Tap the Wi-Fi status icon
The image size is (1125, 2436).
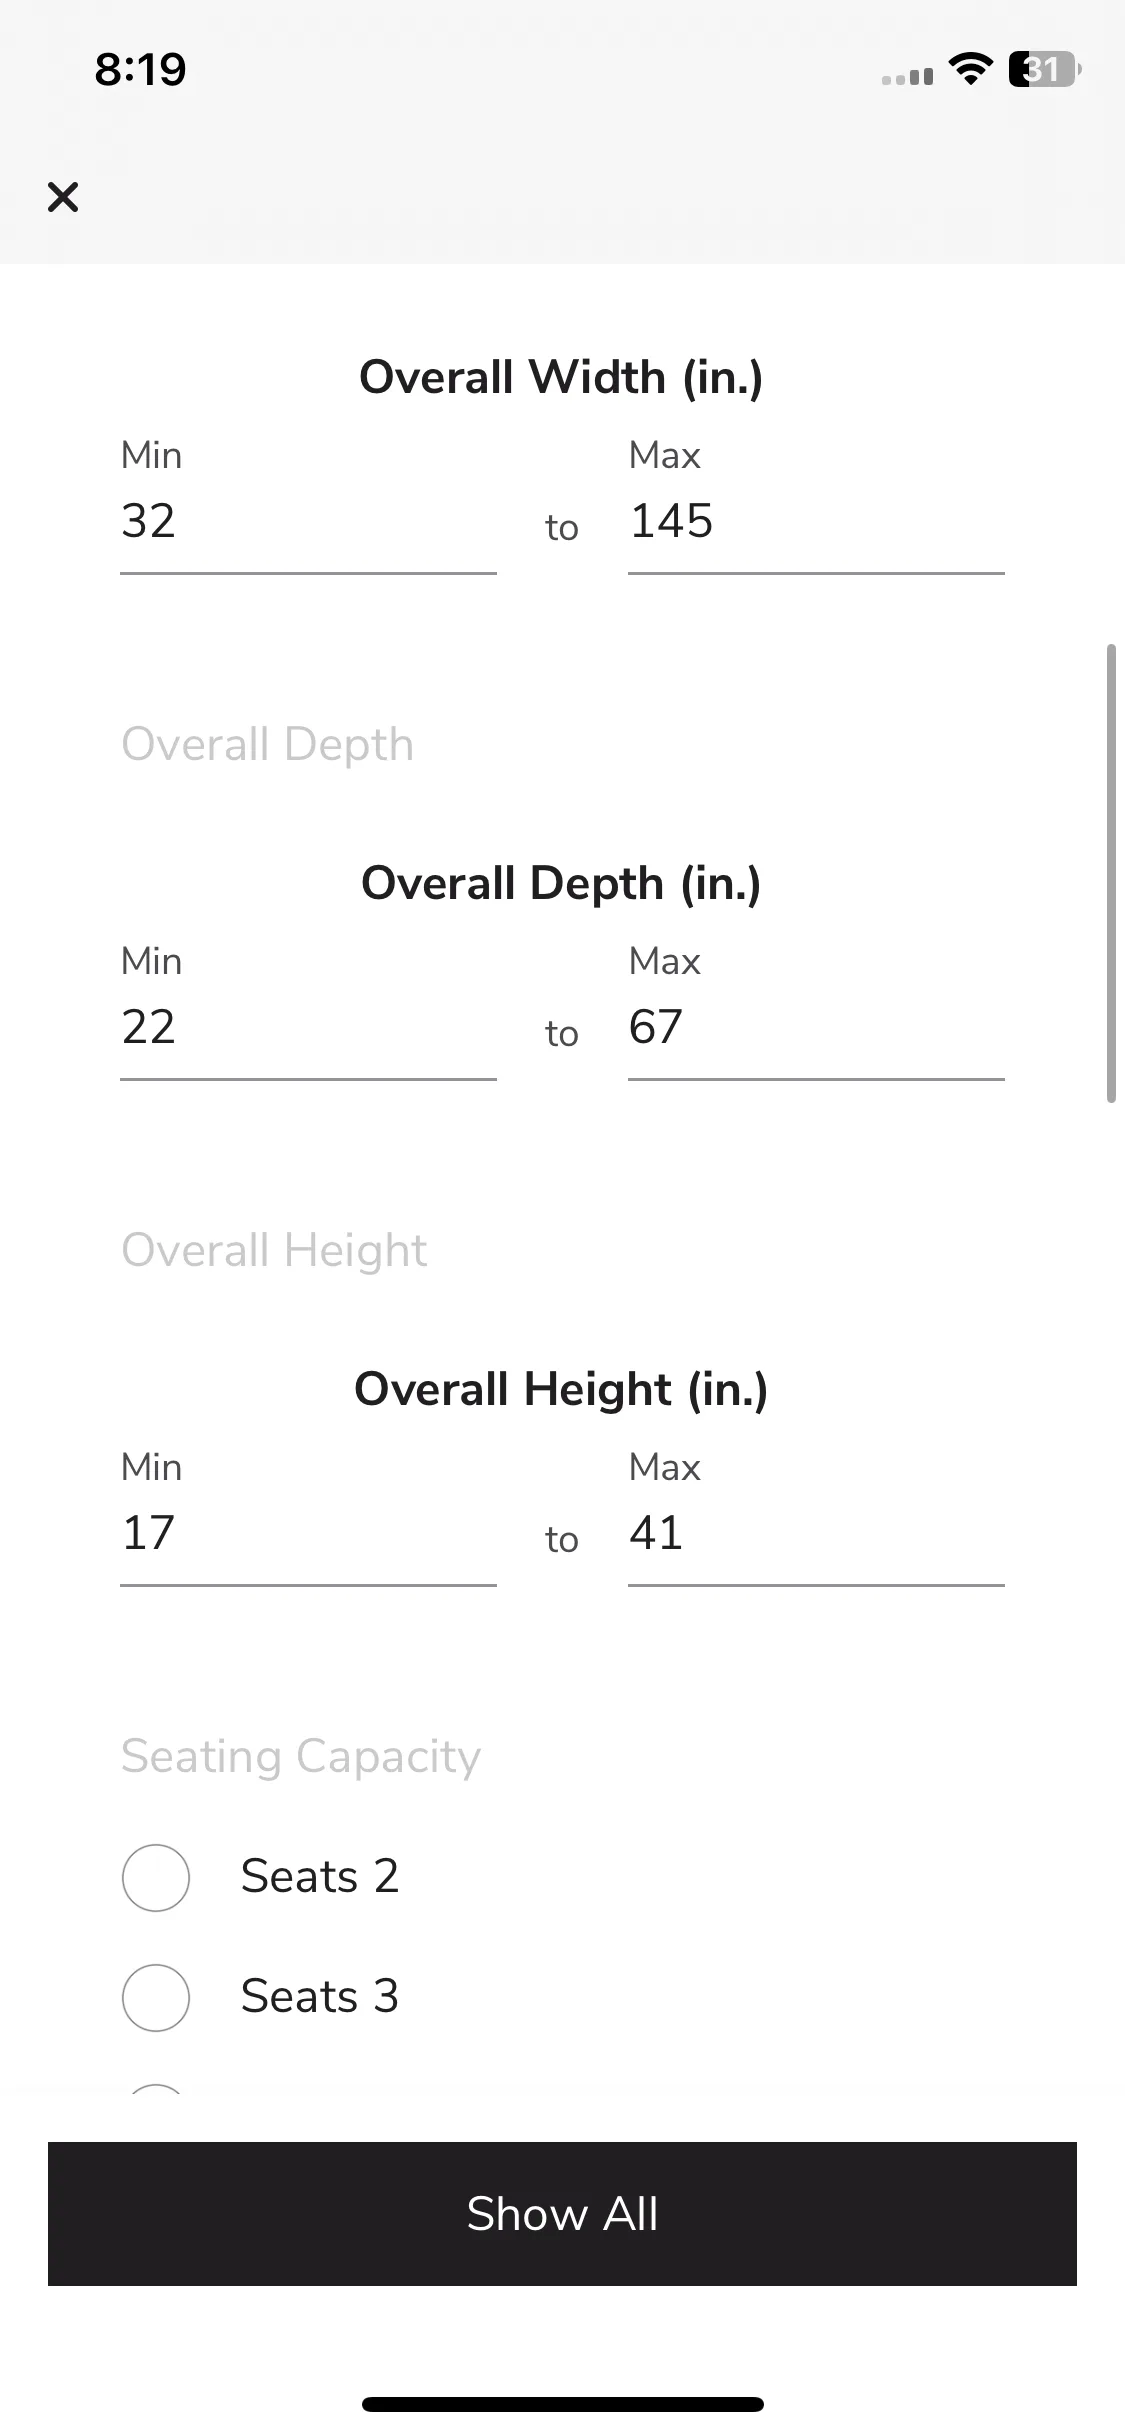(x=970, y=69)
